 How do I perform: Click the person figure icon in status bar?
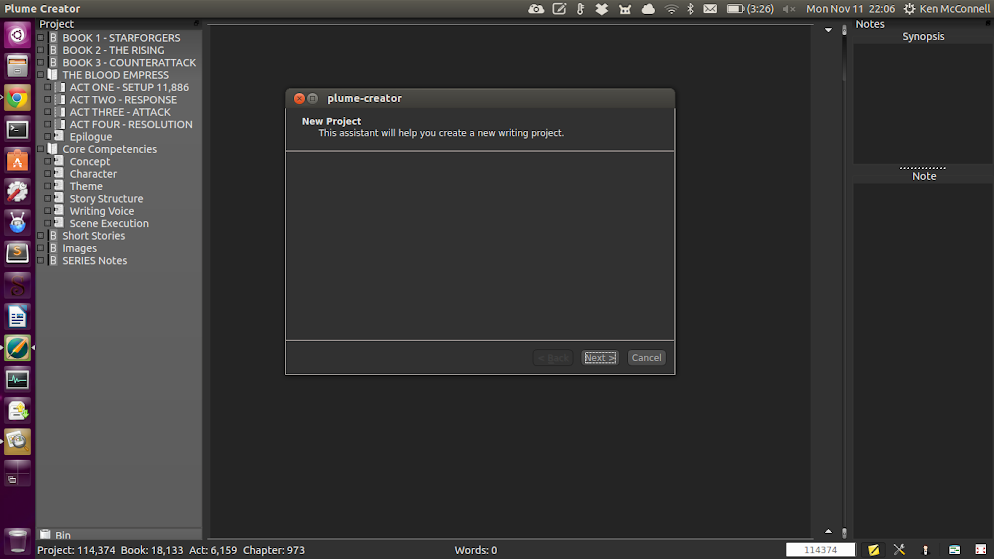925,550
